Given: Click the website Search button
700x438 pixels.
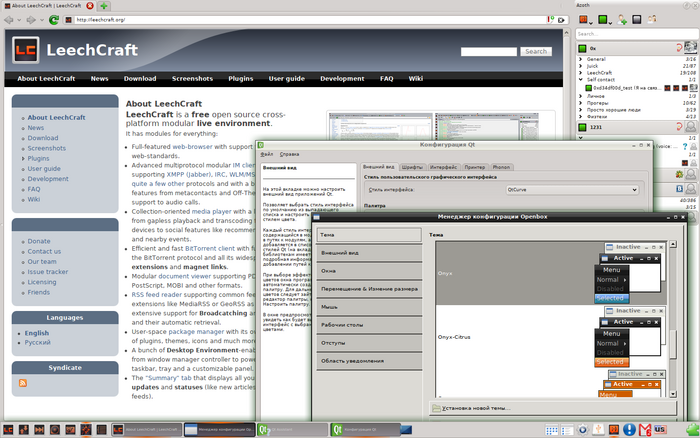Looking at the screenshot, I should [x=536, y=52].
